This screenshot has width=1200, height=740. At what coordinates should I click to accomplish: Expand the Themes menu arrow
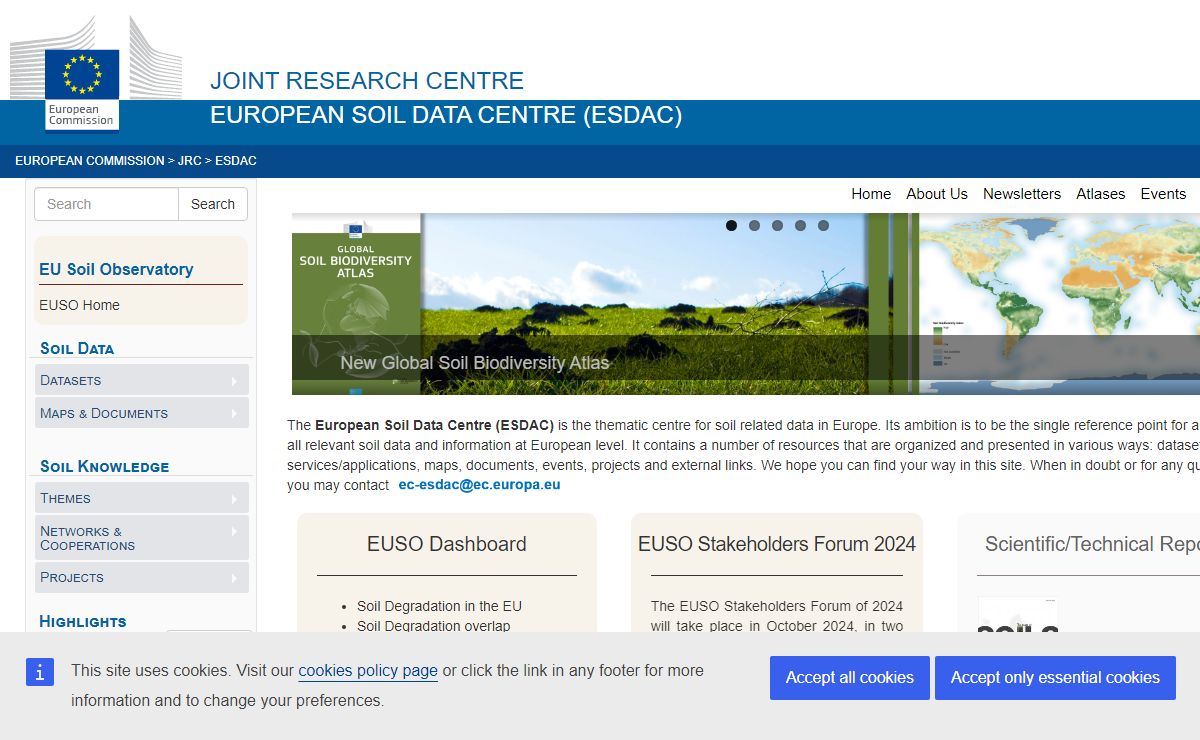pyautogui.click(x=234, y=499)
